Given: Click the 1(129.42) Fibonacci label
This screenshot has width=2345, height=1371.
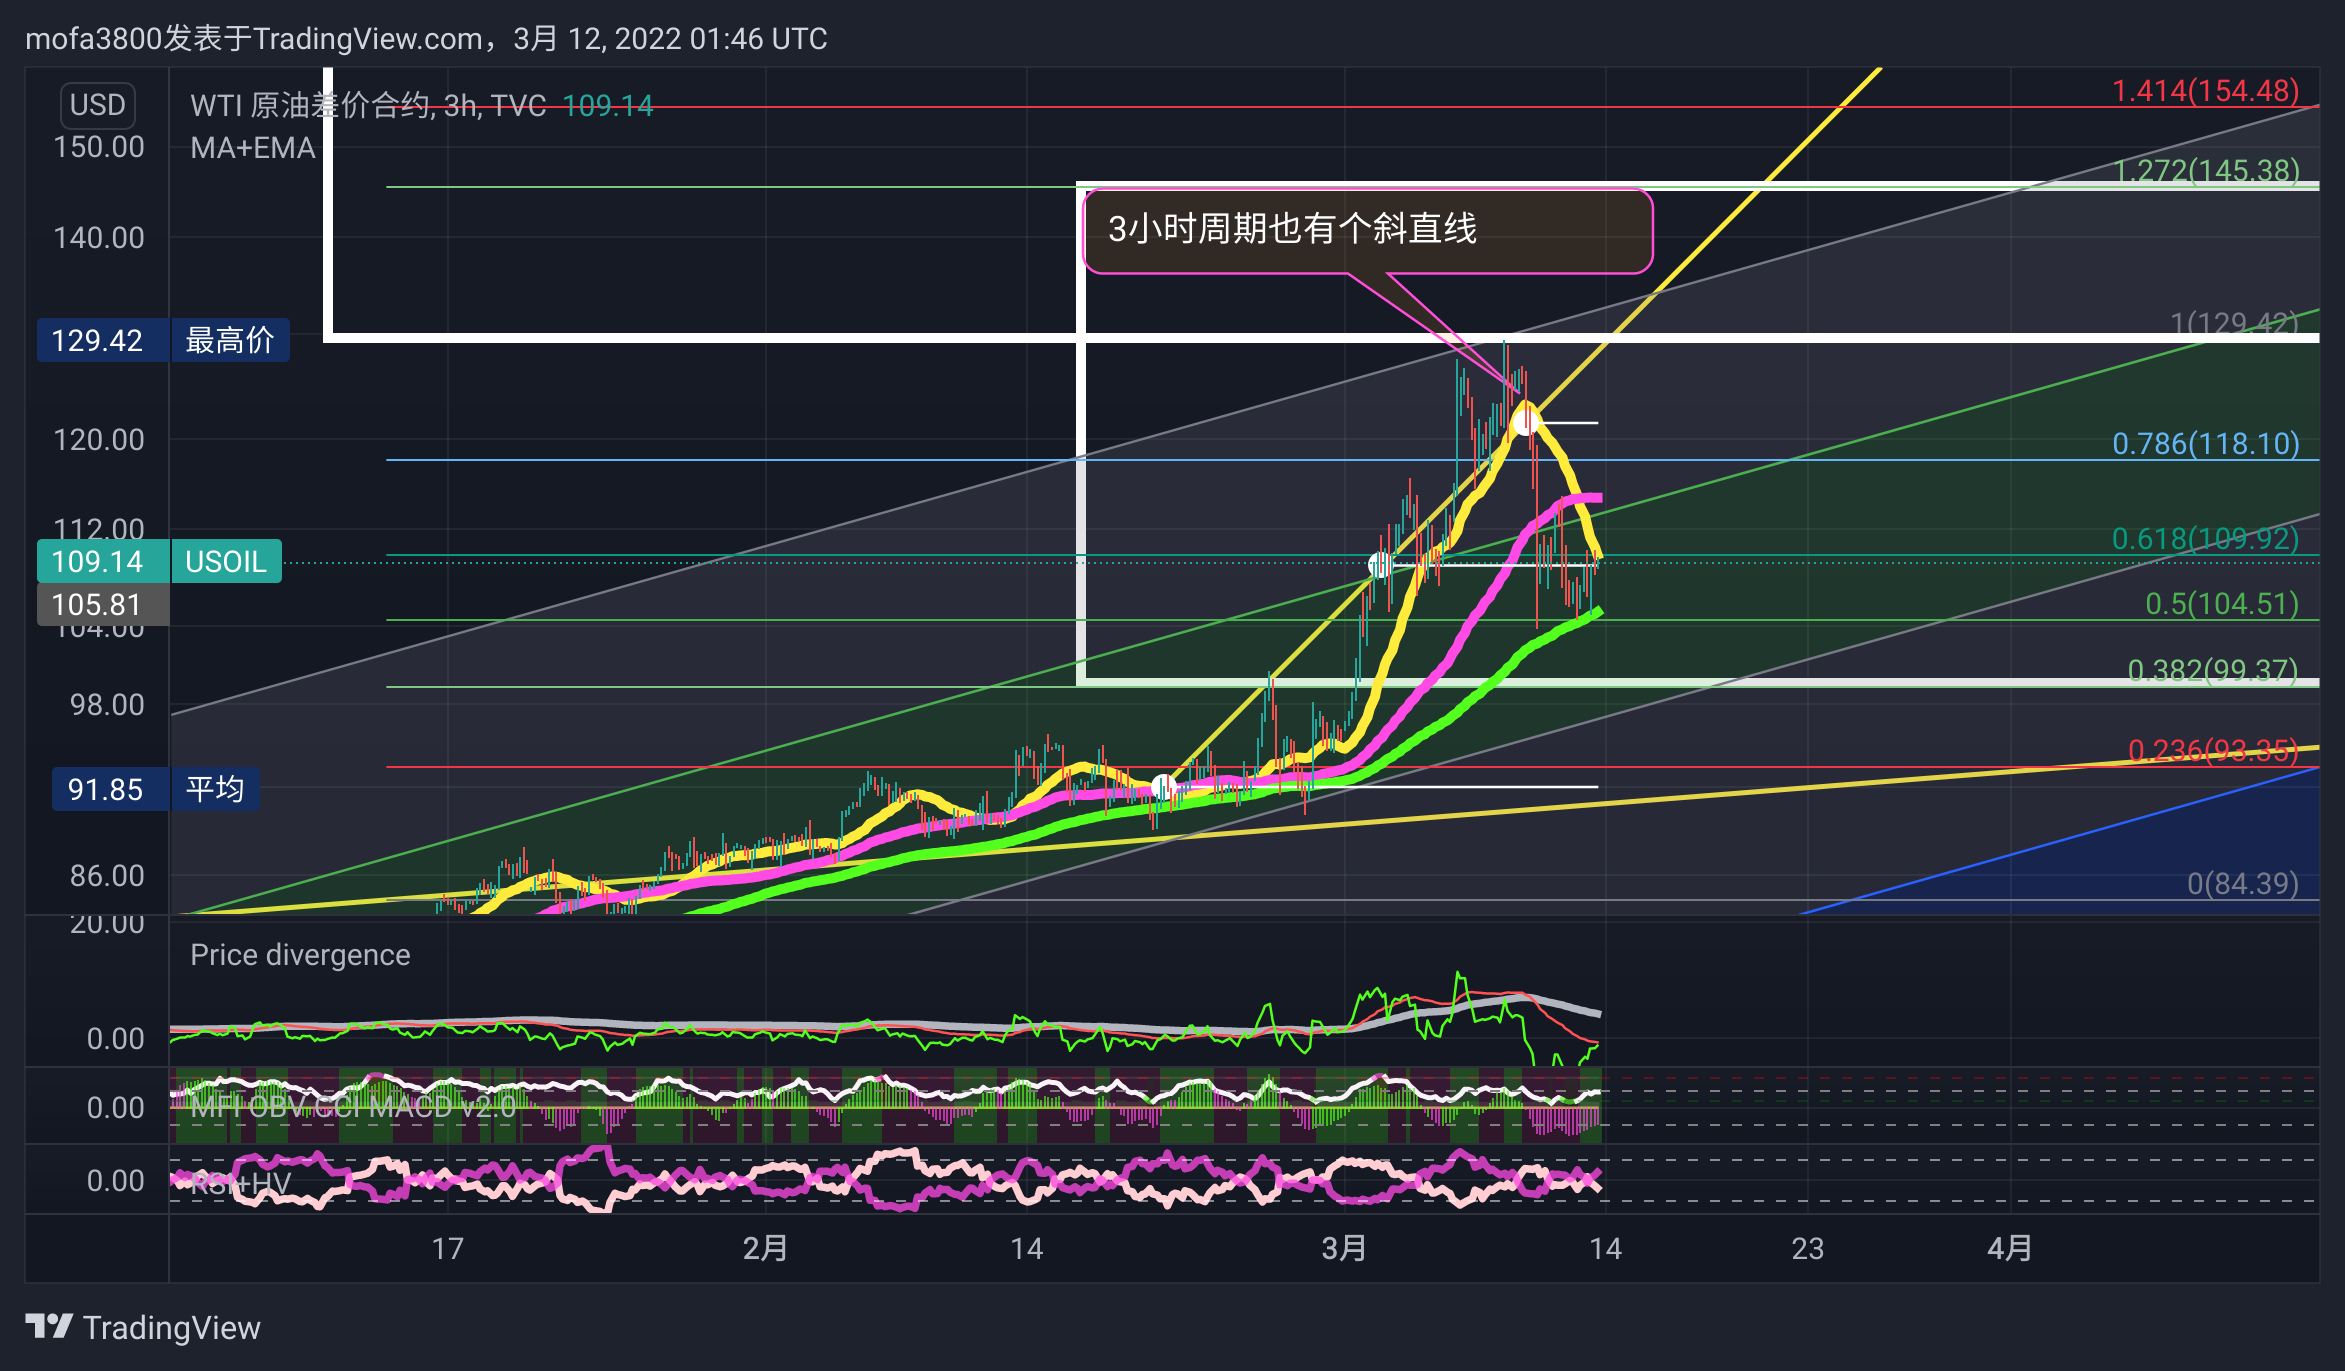Looking at the screenshot, I should coord(2234,323).
